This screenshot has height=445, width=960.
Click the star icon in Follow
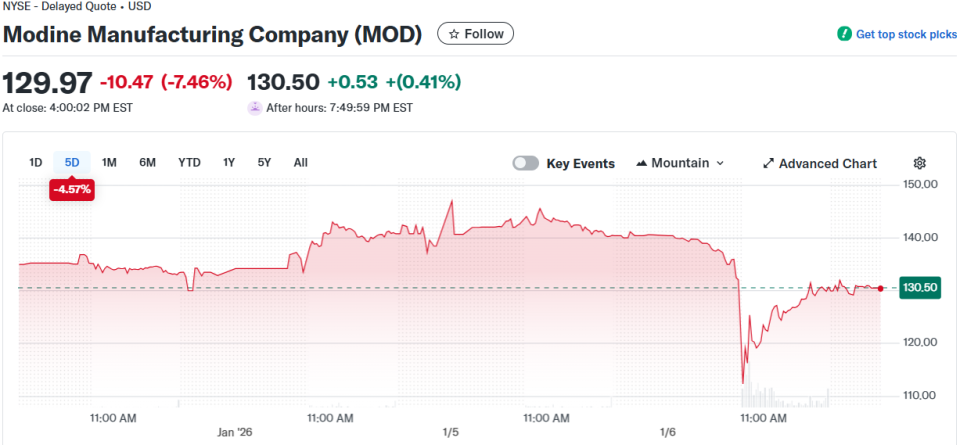454,34
